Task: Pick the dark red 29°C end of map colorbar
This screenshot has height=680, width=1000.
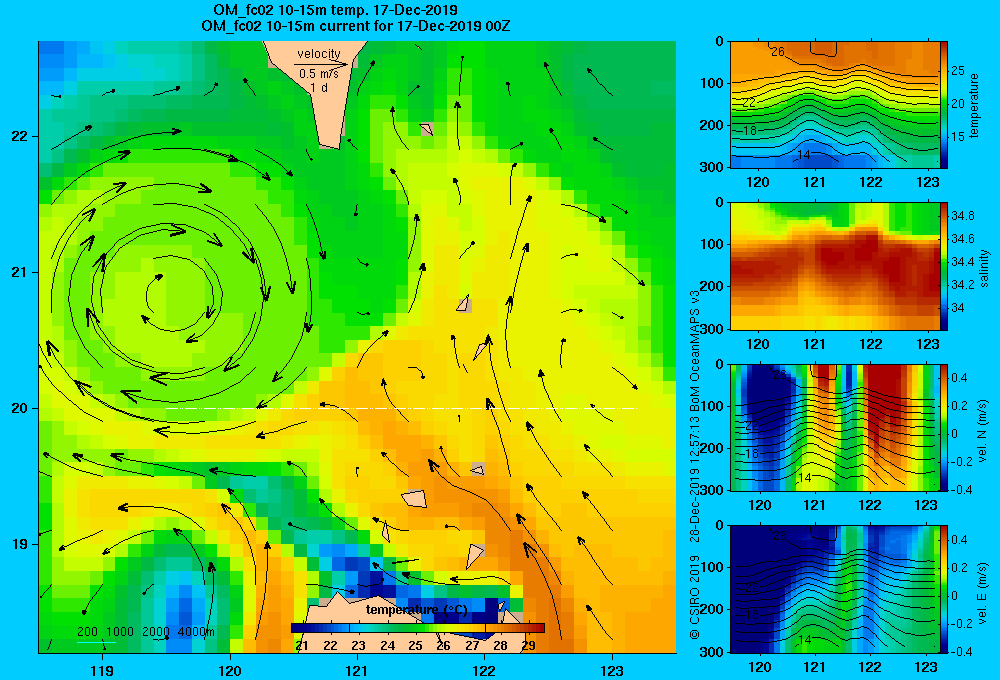Action: click(536, 628)
